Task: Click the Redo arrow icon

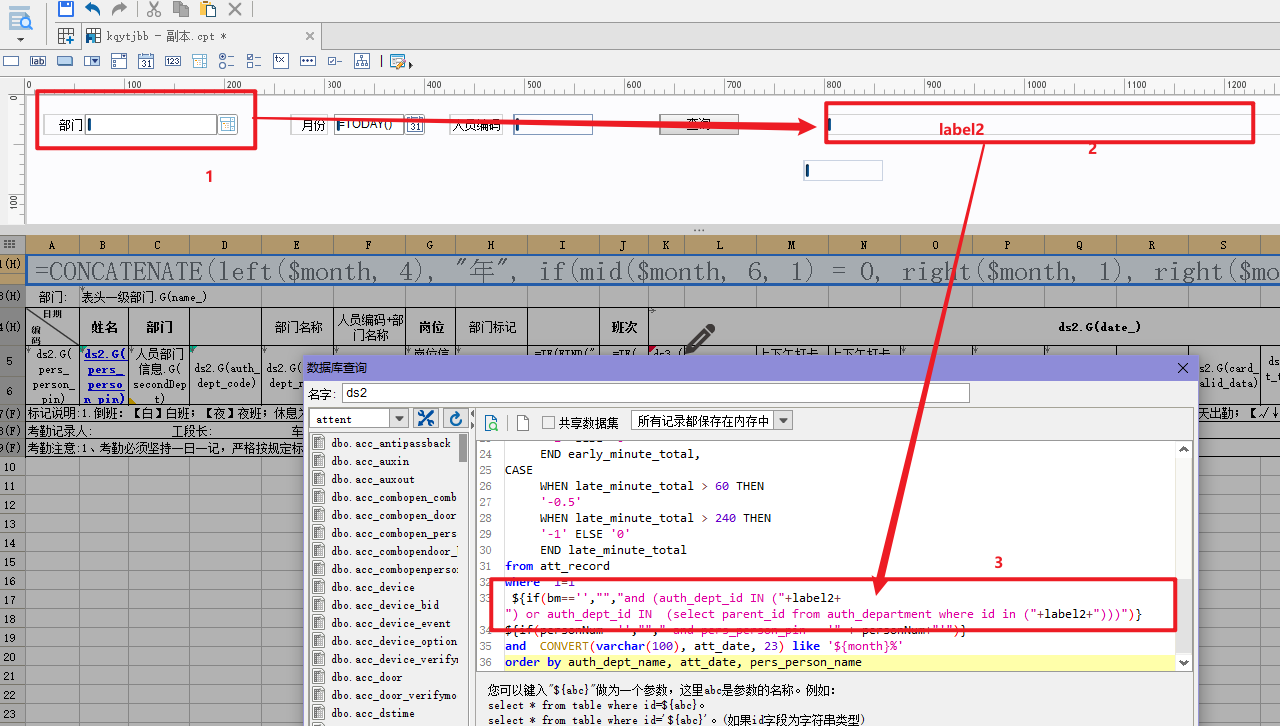Action: coord(119,9)
